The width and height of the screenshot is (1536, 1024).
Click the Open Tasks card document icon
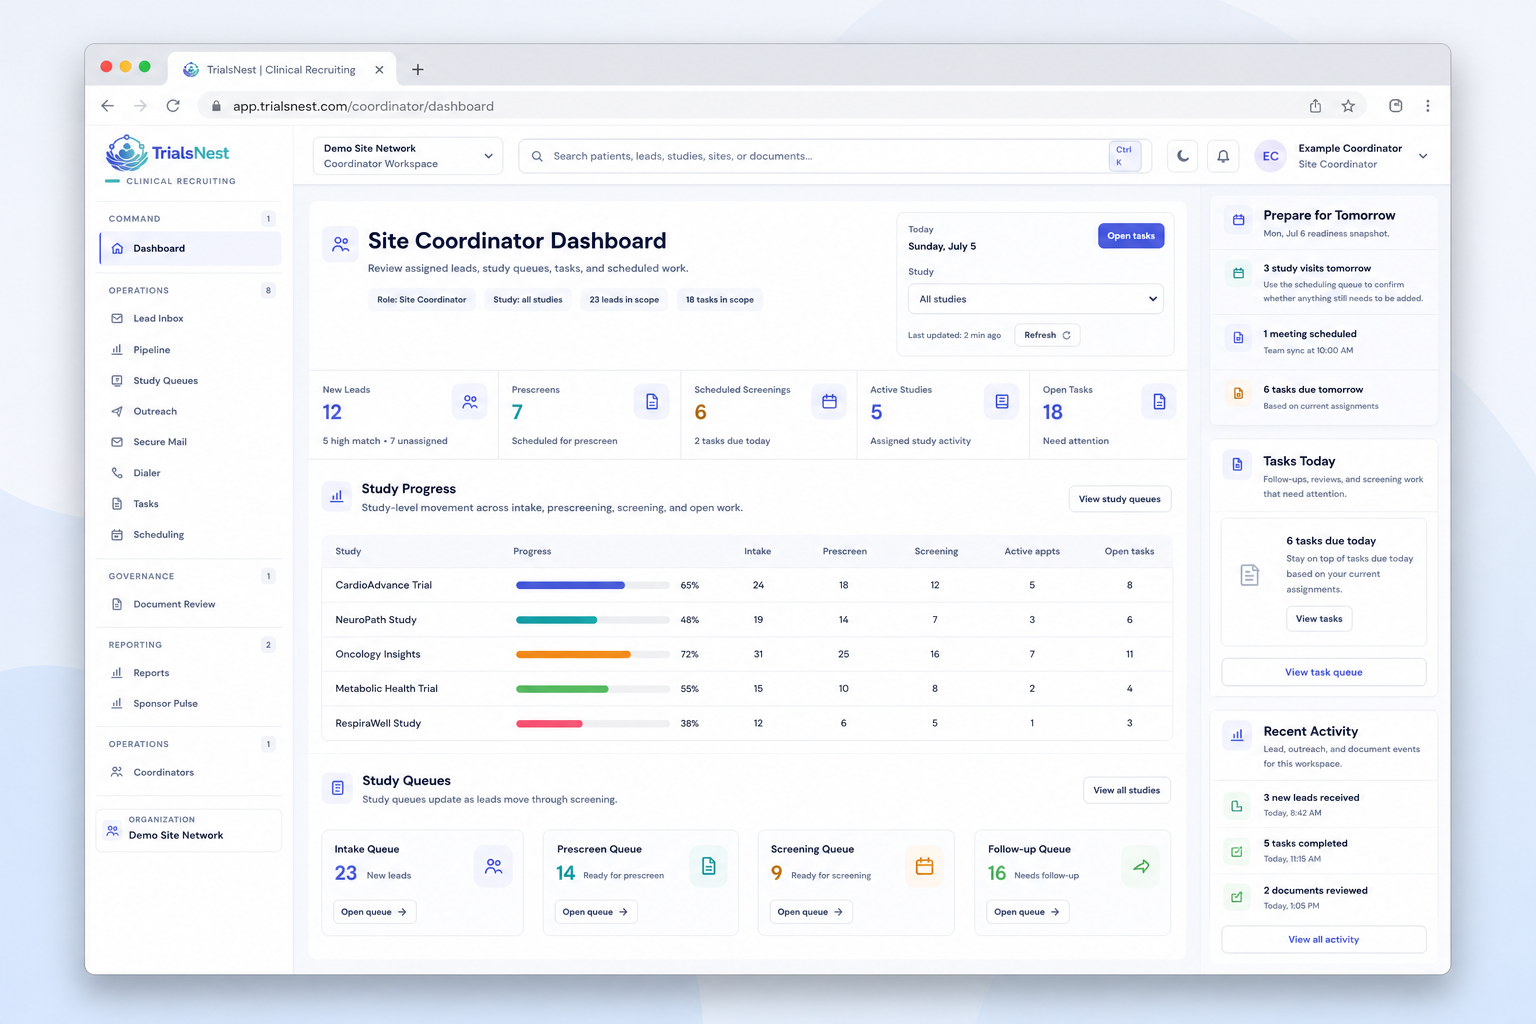(1159, 401)
